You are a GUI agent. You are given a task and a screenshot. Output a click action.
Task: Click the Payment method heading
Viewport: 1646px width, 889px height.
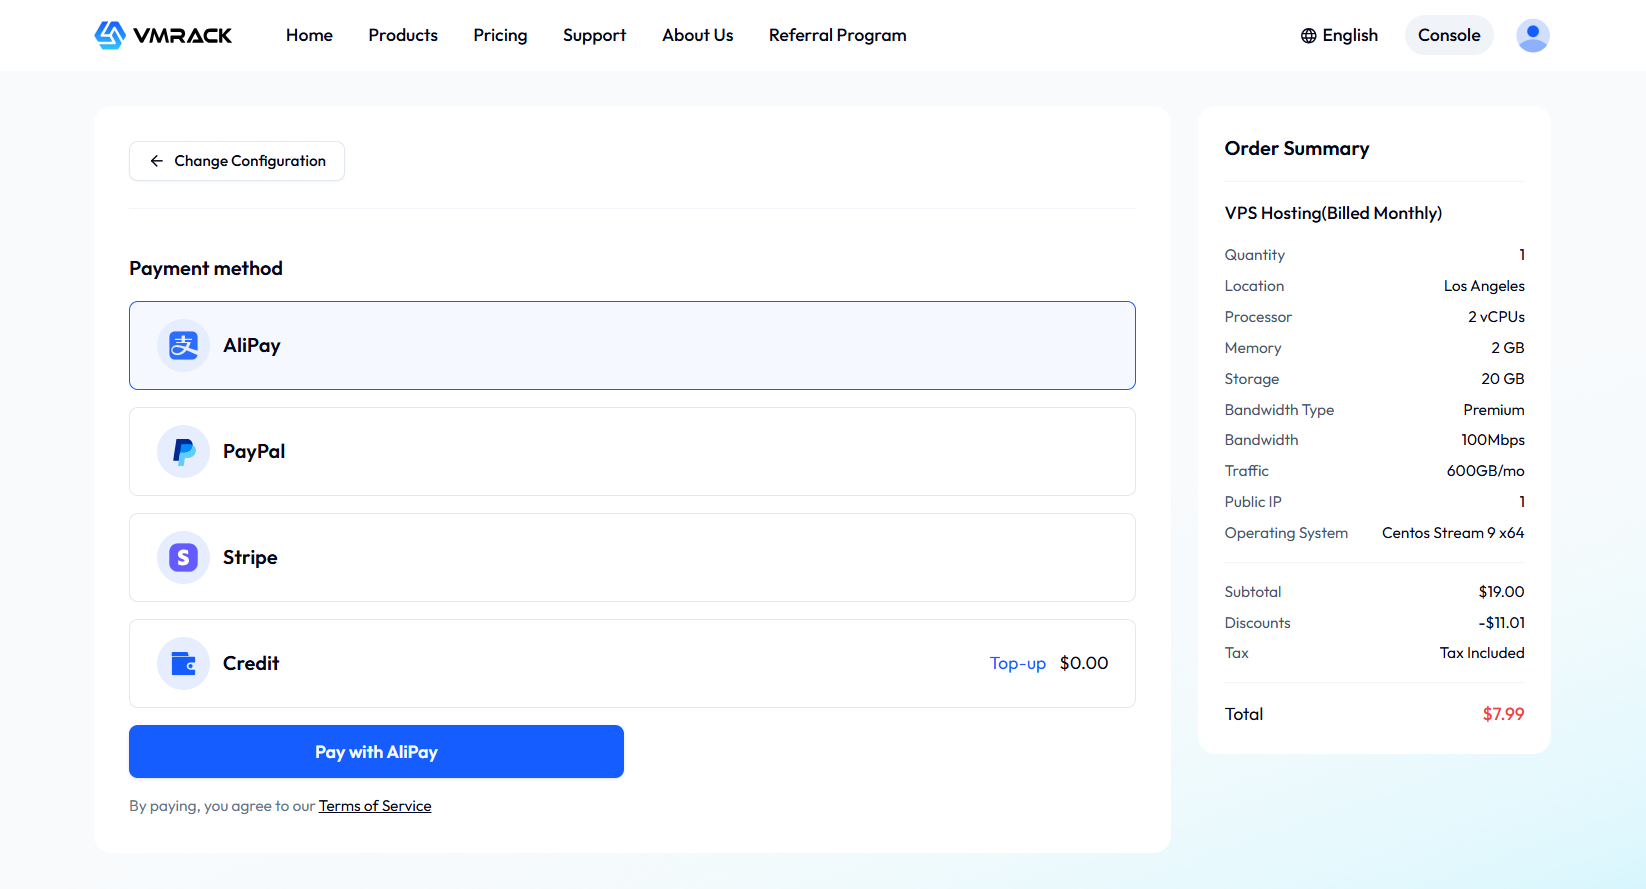pyautogui.click(x=206, y=268)
